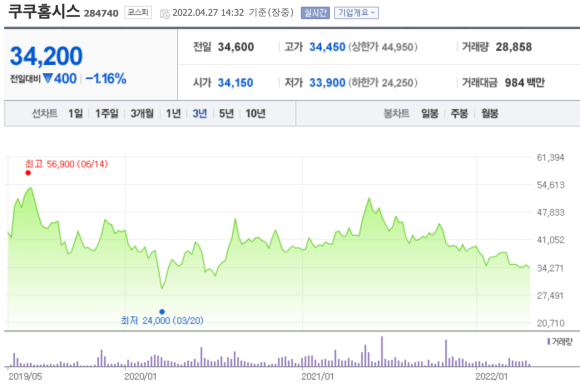Select the 1년 line chart tab
This screenshot has width=580, height=388.
(173, 114)
